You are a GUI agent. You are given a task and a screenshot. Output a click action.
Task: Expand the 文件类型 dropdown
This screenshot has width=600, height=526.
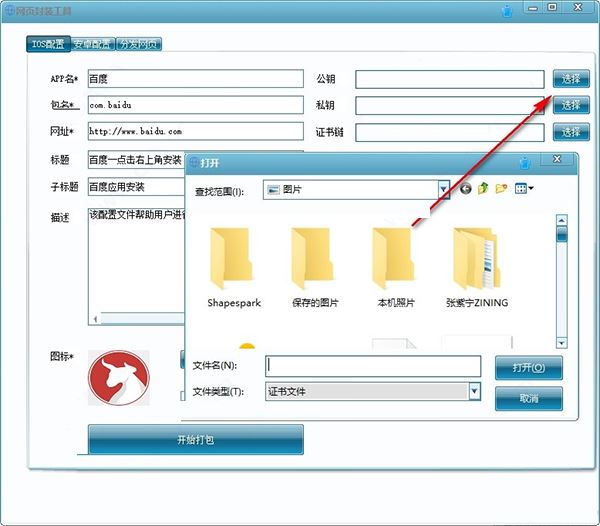[x=474, y=391]
